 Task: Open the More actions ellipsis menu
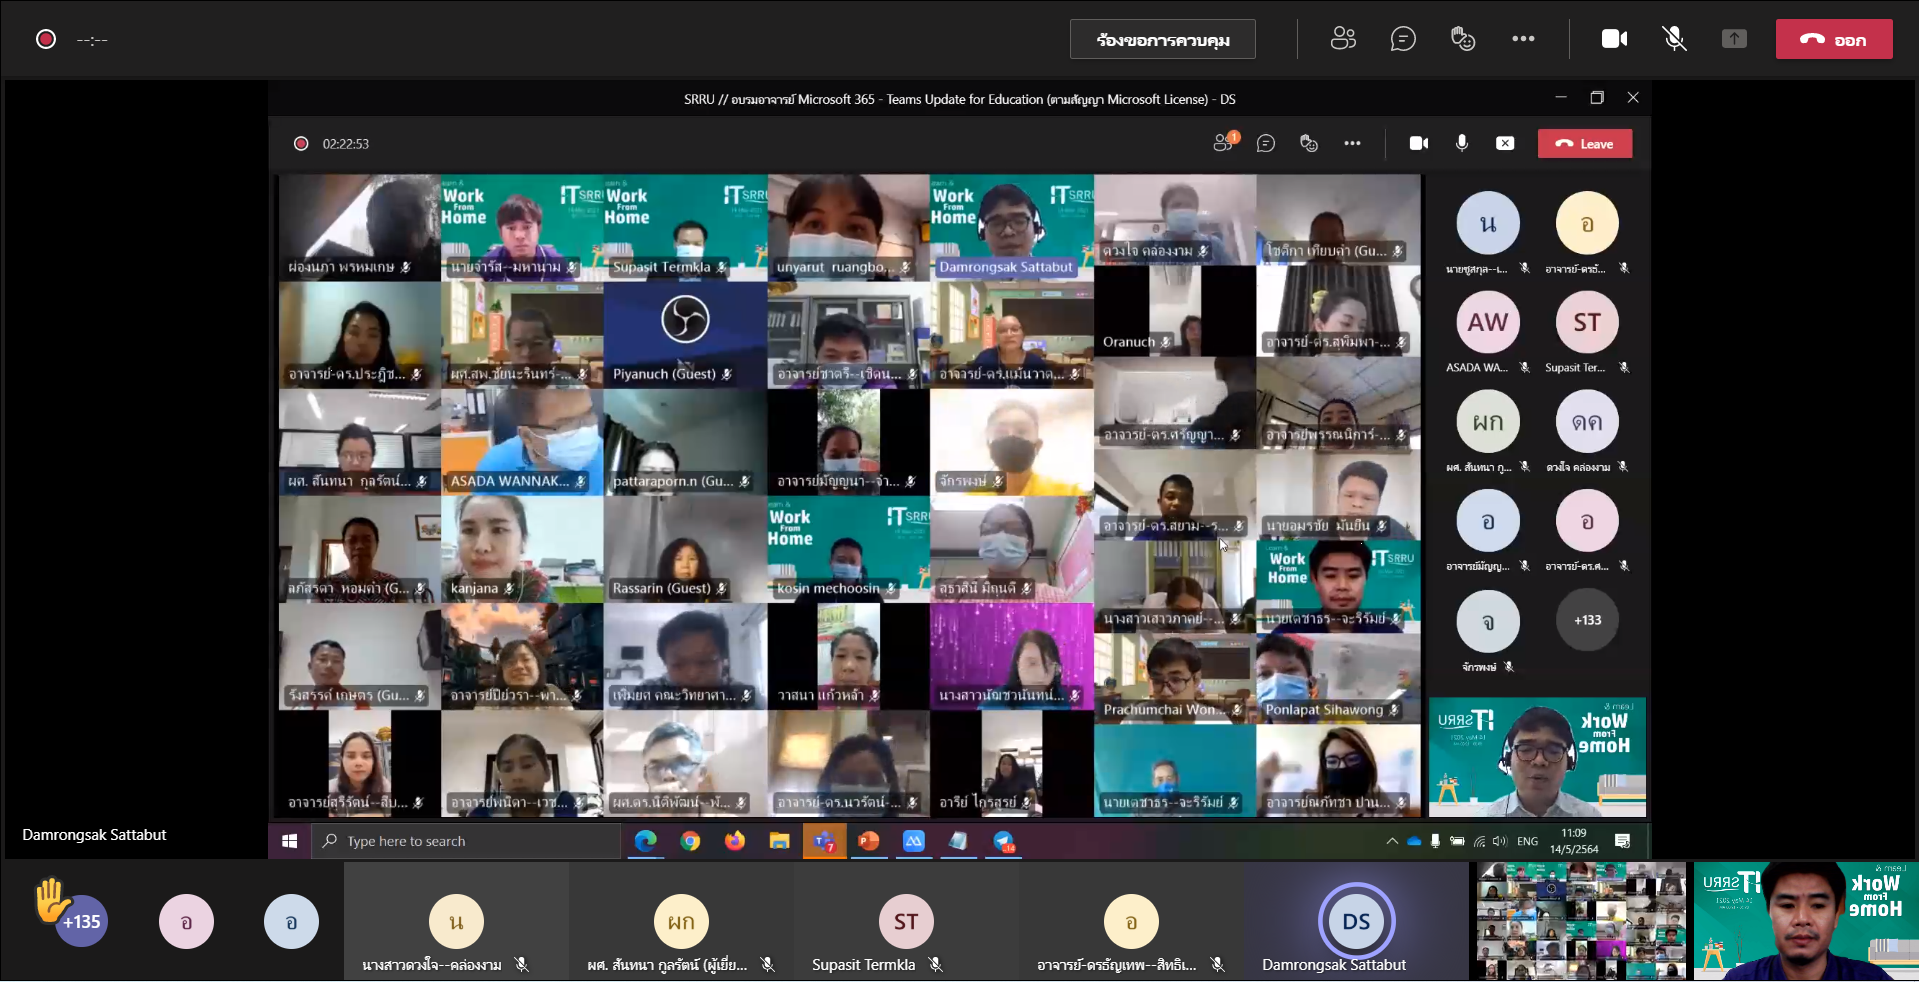(1523, 39)
